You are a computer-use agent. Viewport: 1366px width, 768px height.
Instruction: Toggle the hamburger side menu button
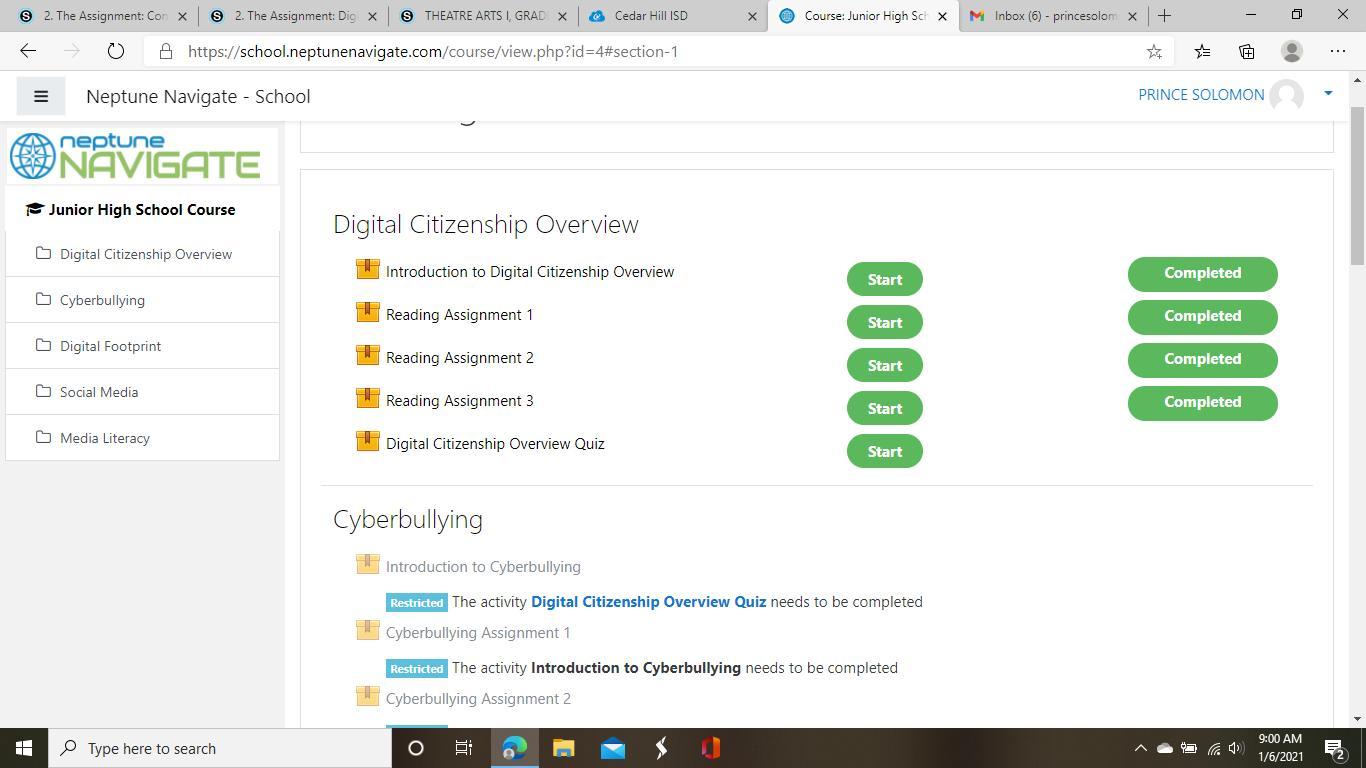point(41,97)
